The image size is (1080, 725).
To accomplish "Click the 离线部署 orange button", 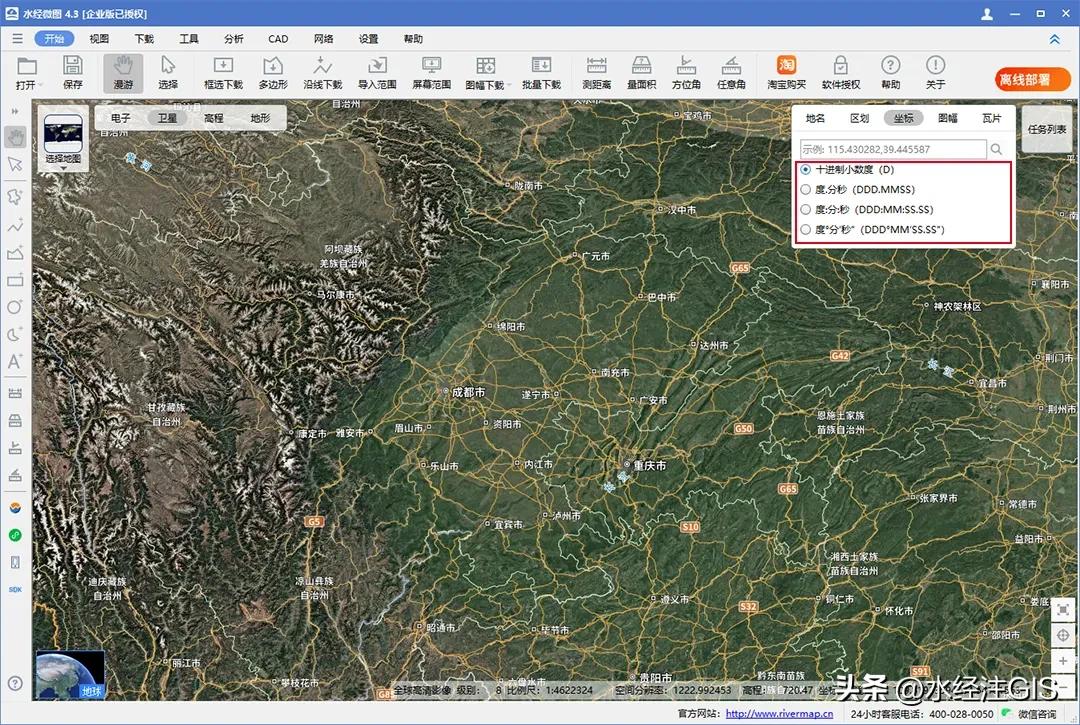I will click(1032, 80).
